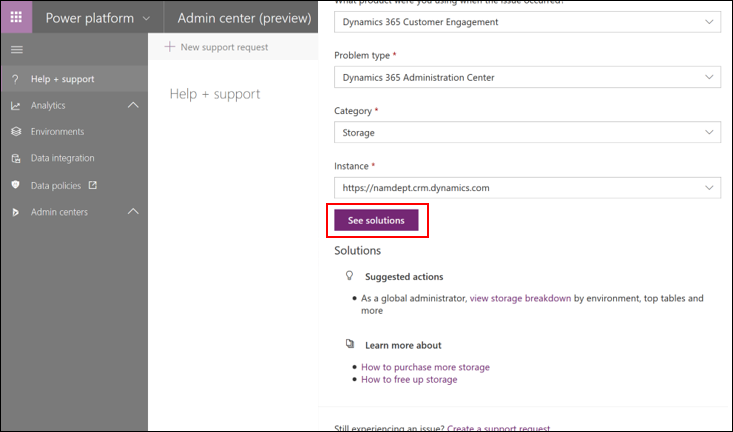Viewport: 733px width, 432px height.
Task: Open the Power platform header dropdown
Action: click(x=147, y=18)
